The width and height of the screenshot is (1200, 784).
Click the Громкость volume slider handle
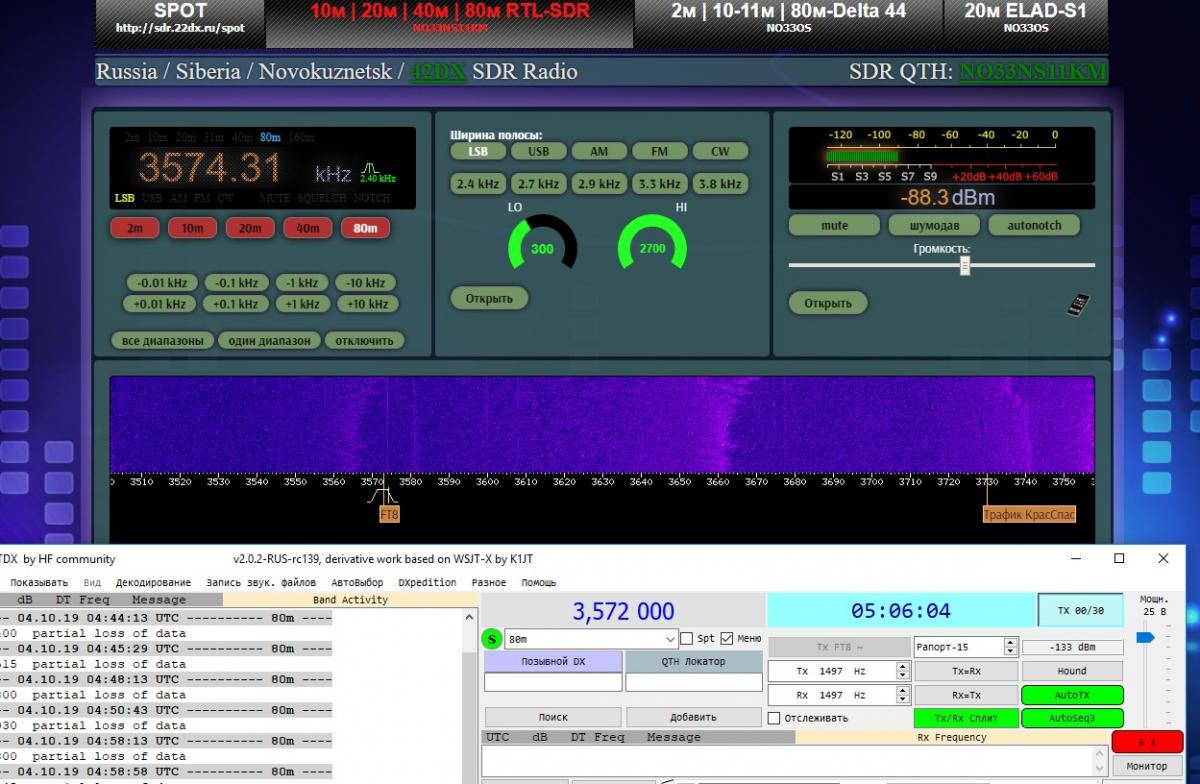[x=965, y=266]
